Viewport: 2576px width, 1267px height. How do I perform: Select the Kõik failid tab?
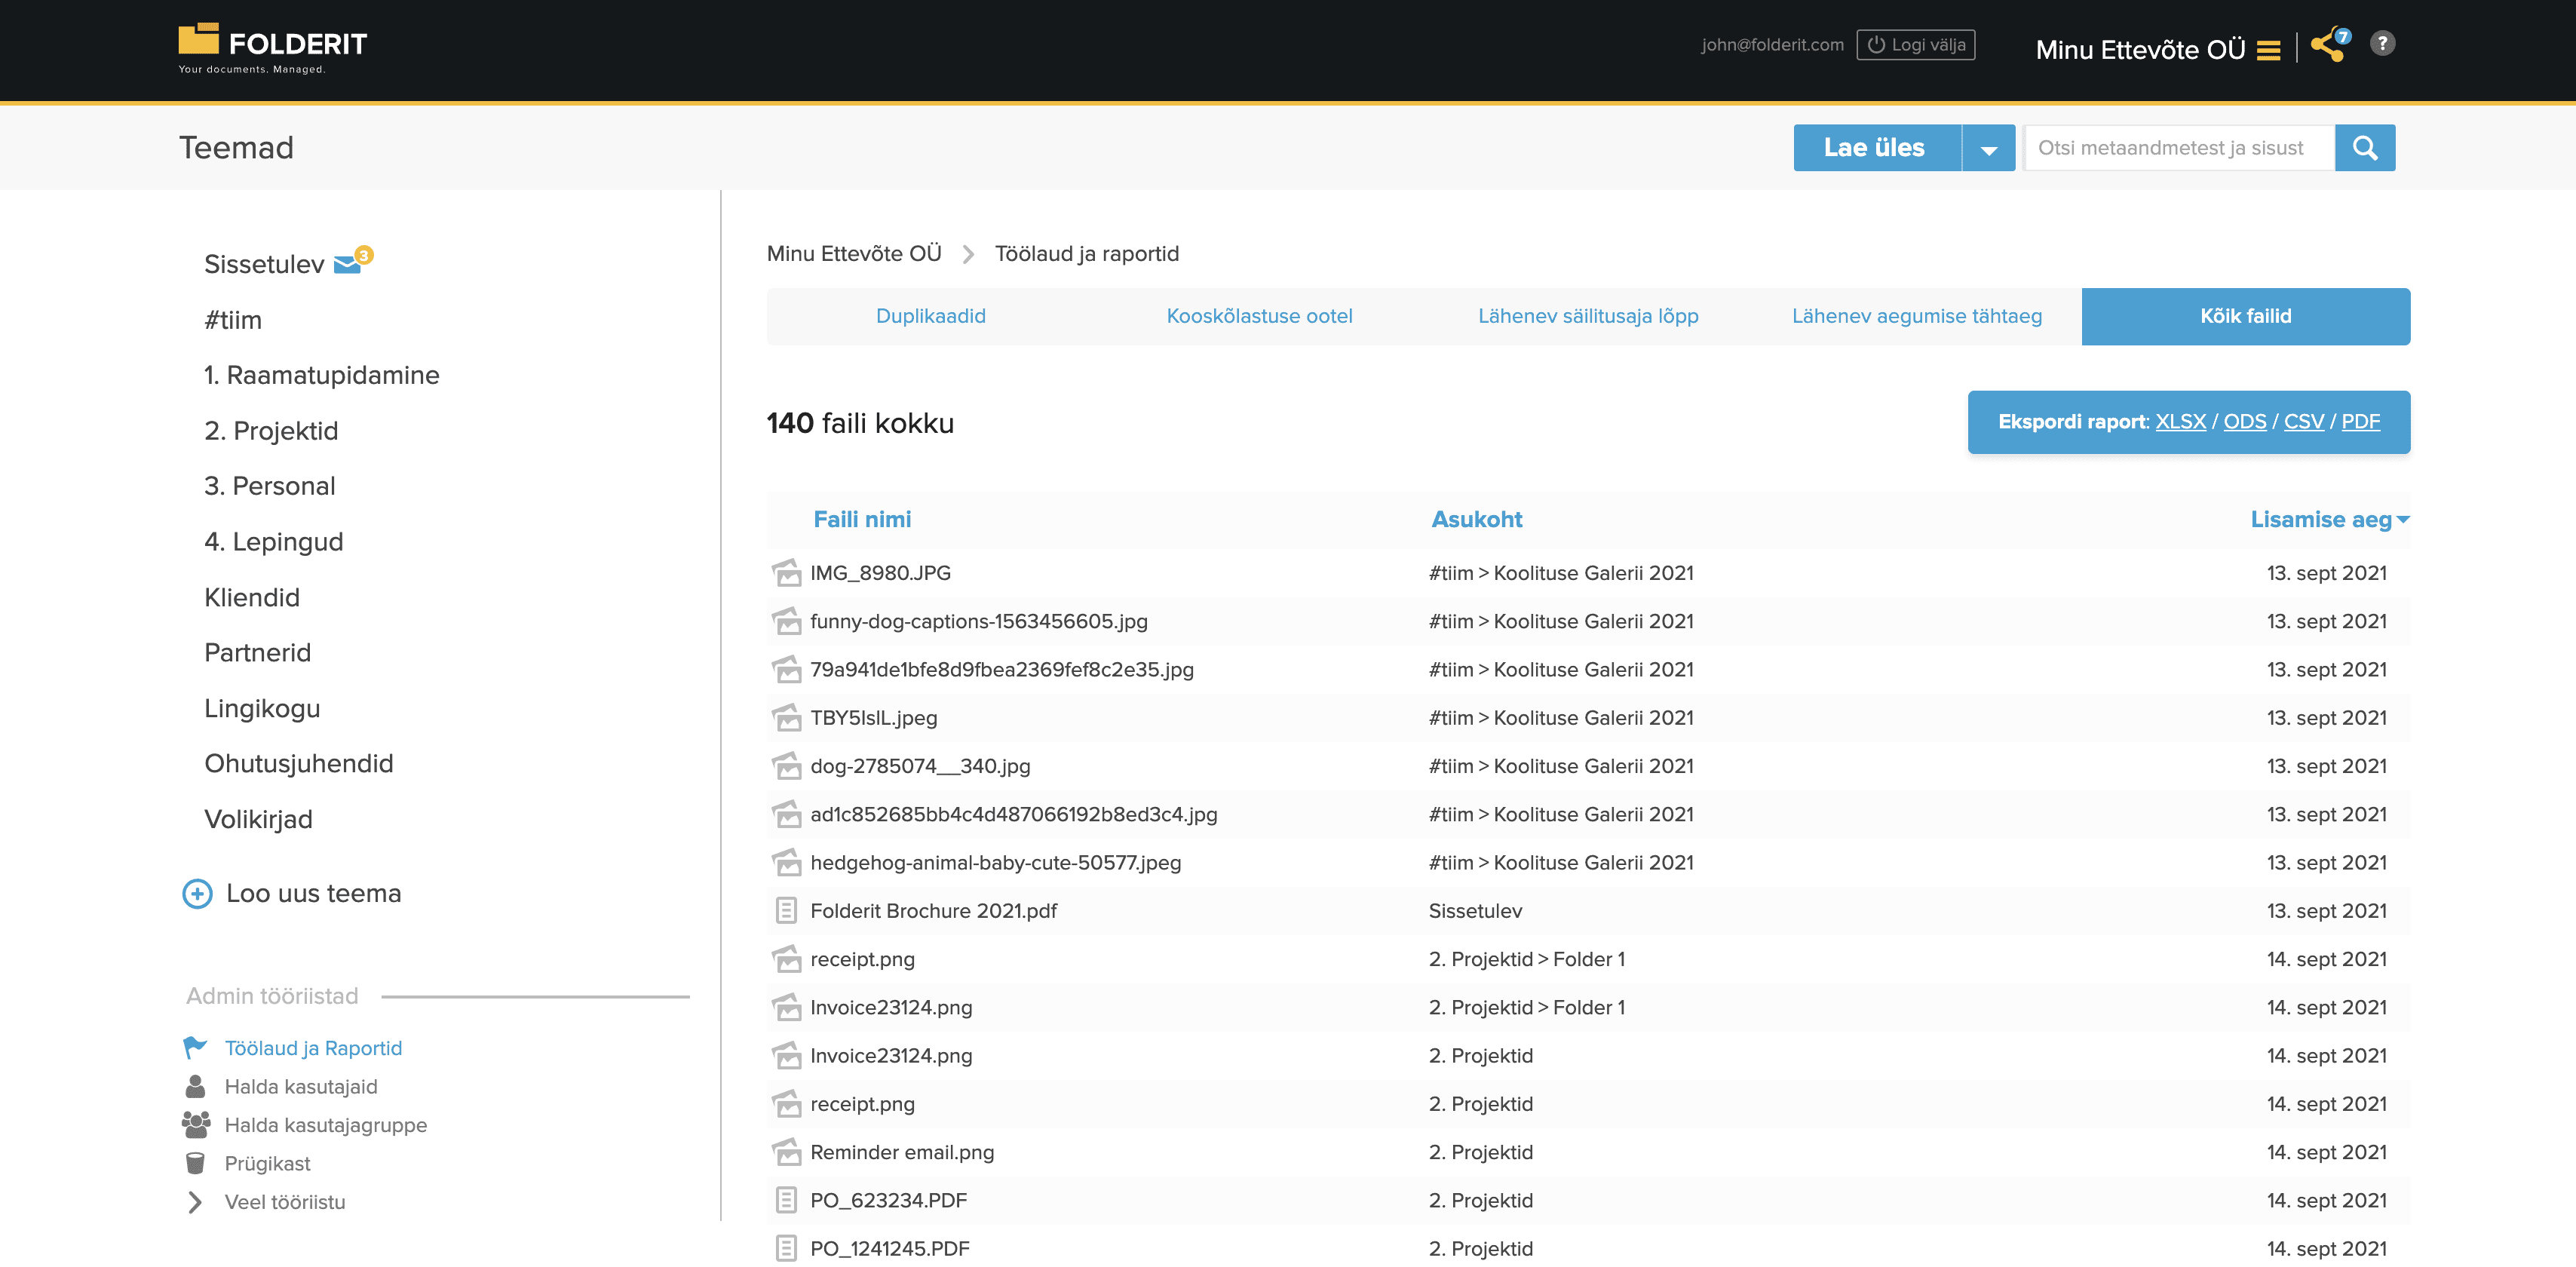(2246, 316)
